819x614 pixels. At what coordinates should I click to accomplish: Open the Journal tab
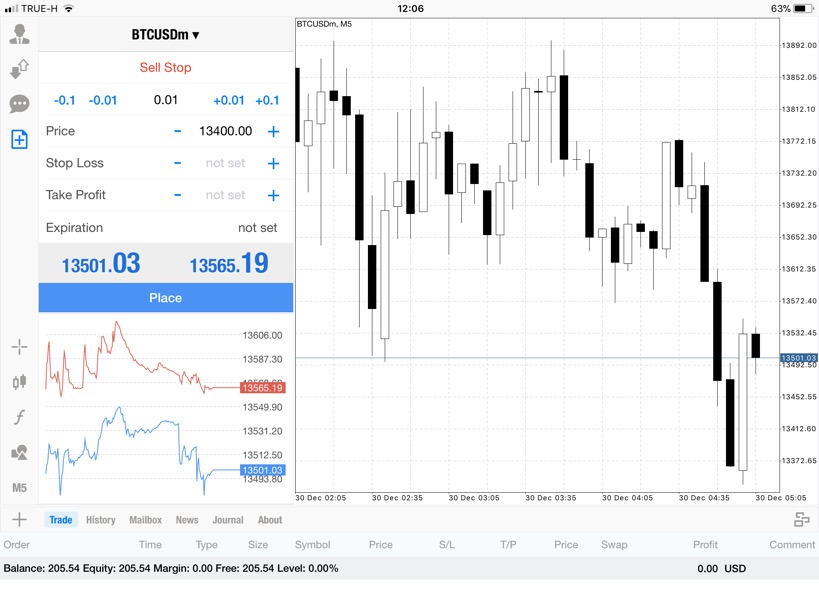tap(227, 520)
